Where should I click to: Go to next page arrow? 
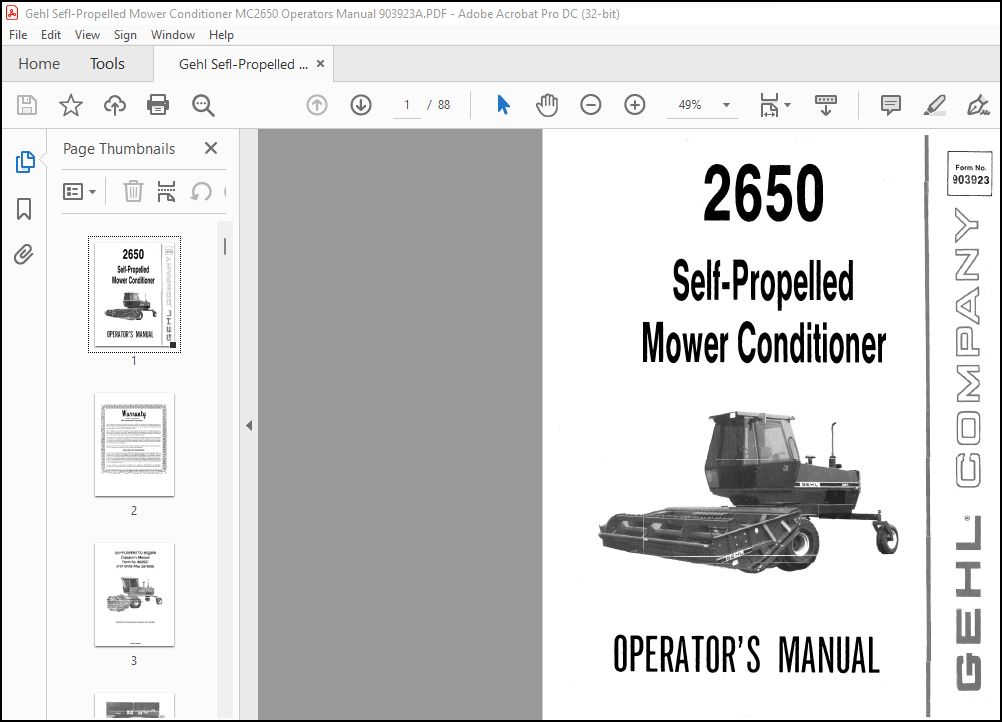(361, 105)
